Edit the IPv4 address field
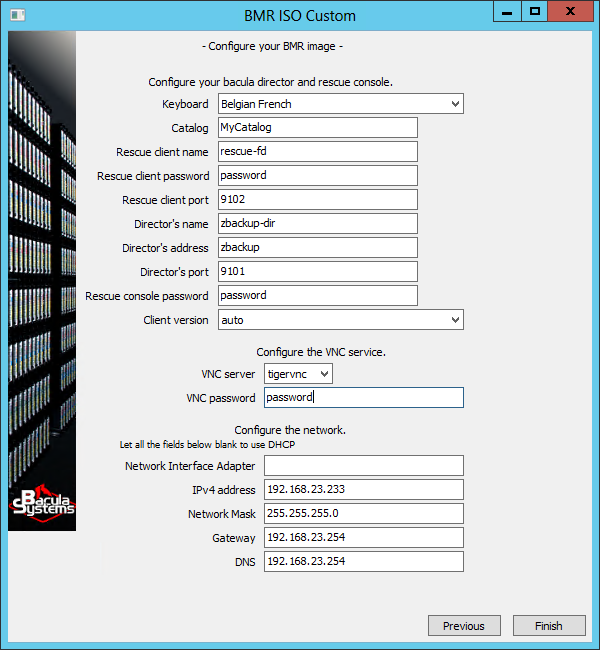The height and width of the screenshot is (650, 600). pos(364,490)
